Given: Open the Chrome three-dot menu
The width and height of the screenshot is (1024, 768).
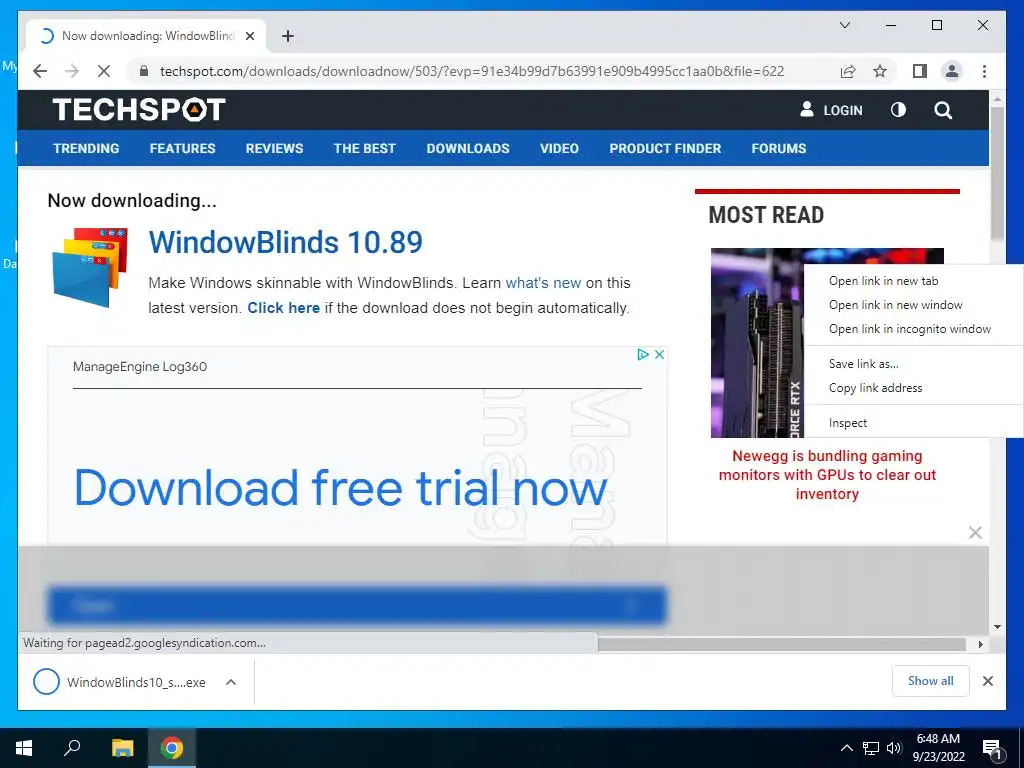Looking at the screenshot, I should 984,71.
